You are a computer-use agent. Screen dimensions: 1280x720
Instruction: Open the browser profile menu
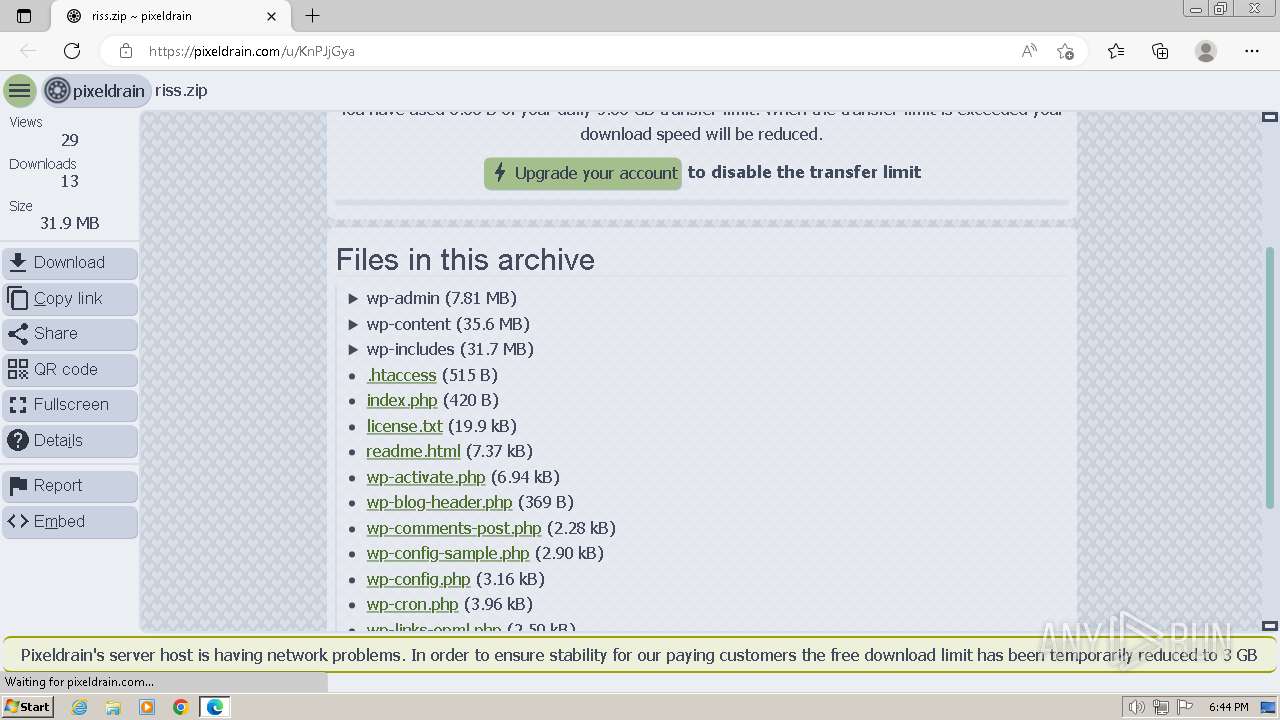tap(1206, 51)
